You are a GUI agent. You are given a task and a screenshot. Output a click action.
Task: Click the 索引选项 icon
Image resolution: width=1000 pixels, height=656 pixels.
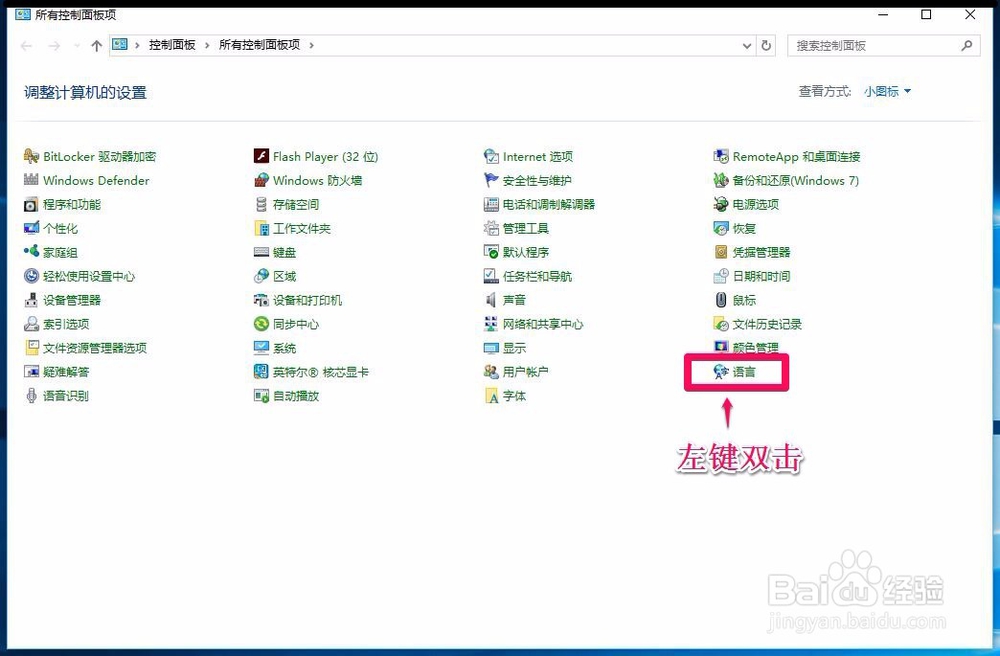pos(31,324)
